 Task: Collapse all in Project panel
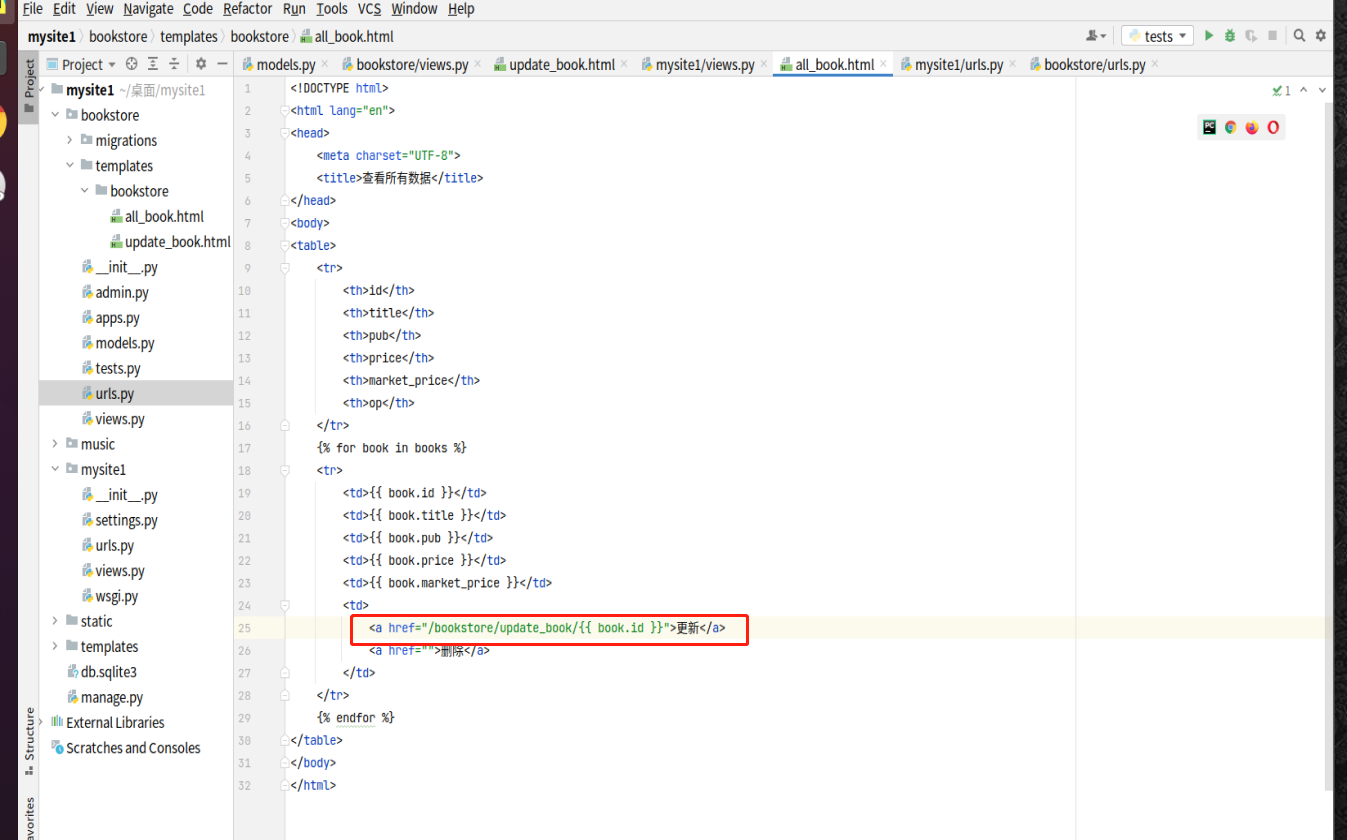point(174,64)
